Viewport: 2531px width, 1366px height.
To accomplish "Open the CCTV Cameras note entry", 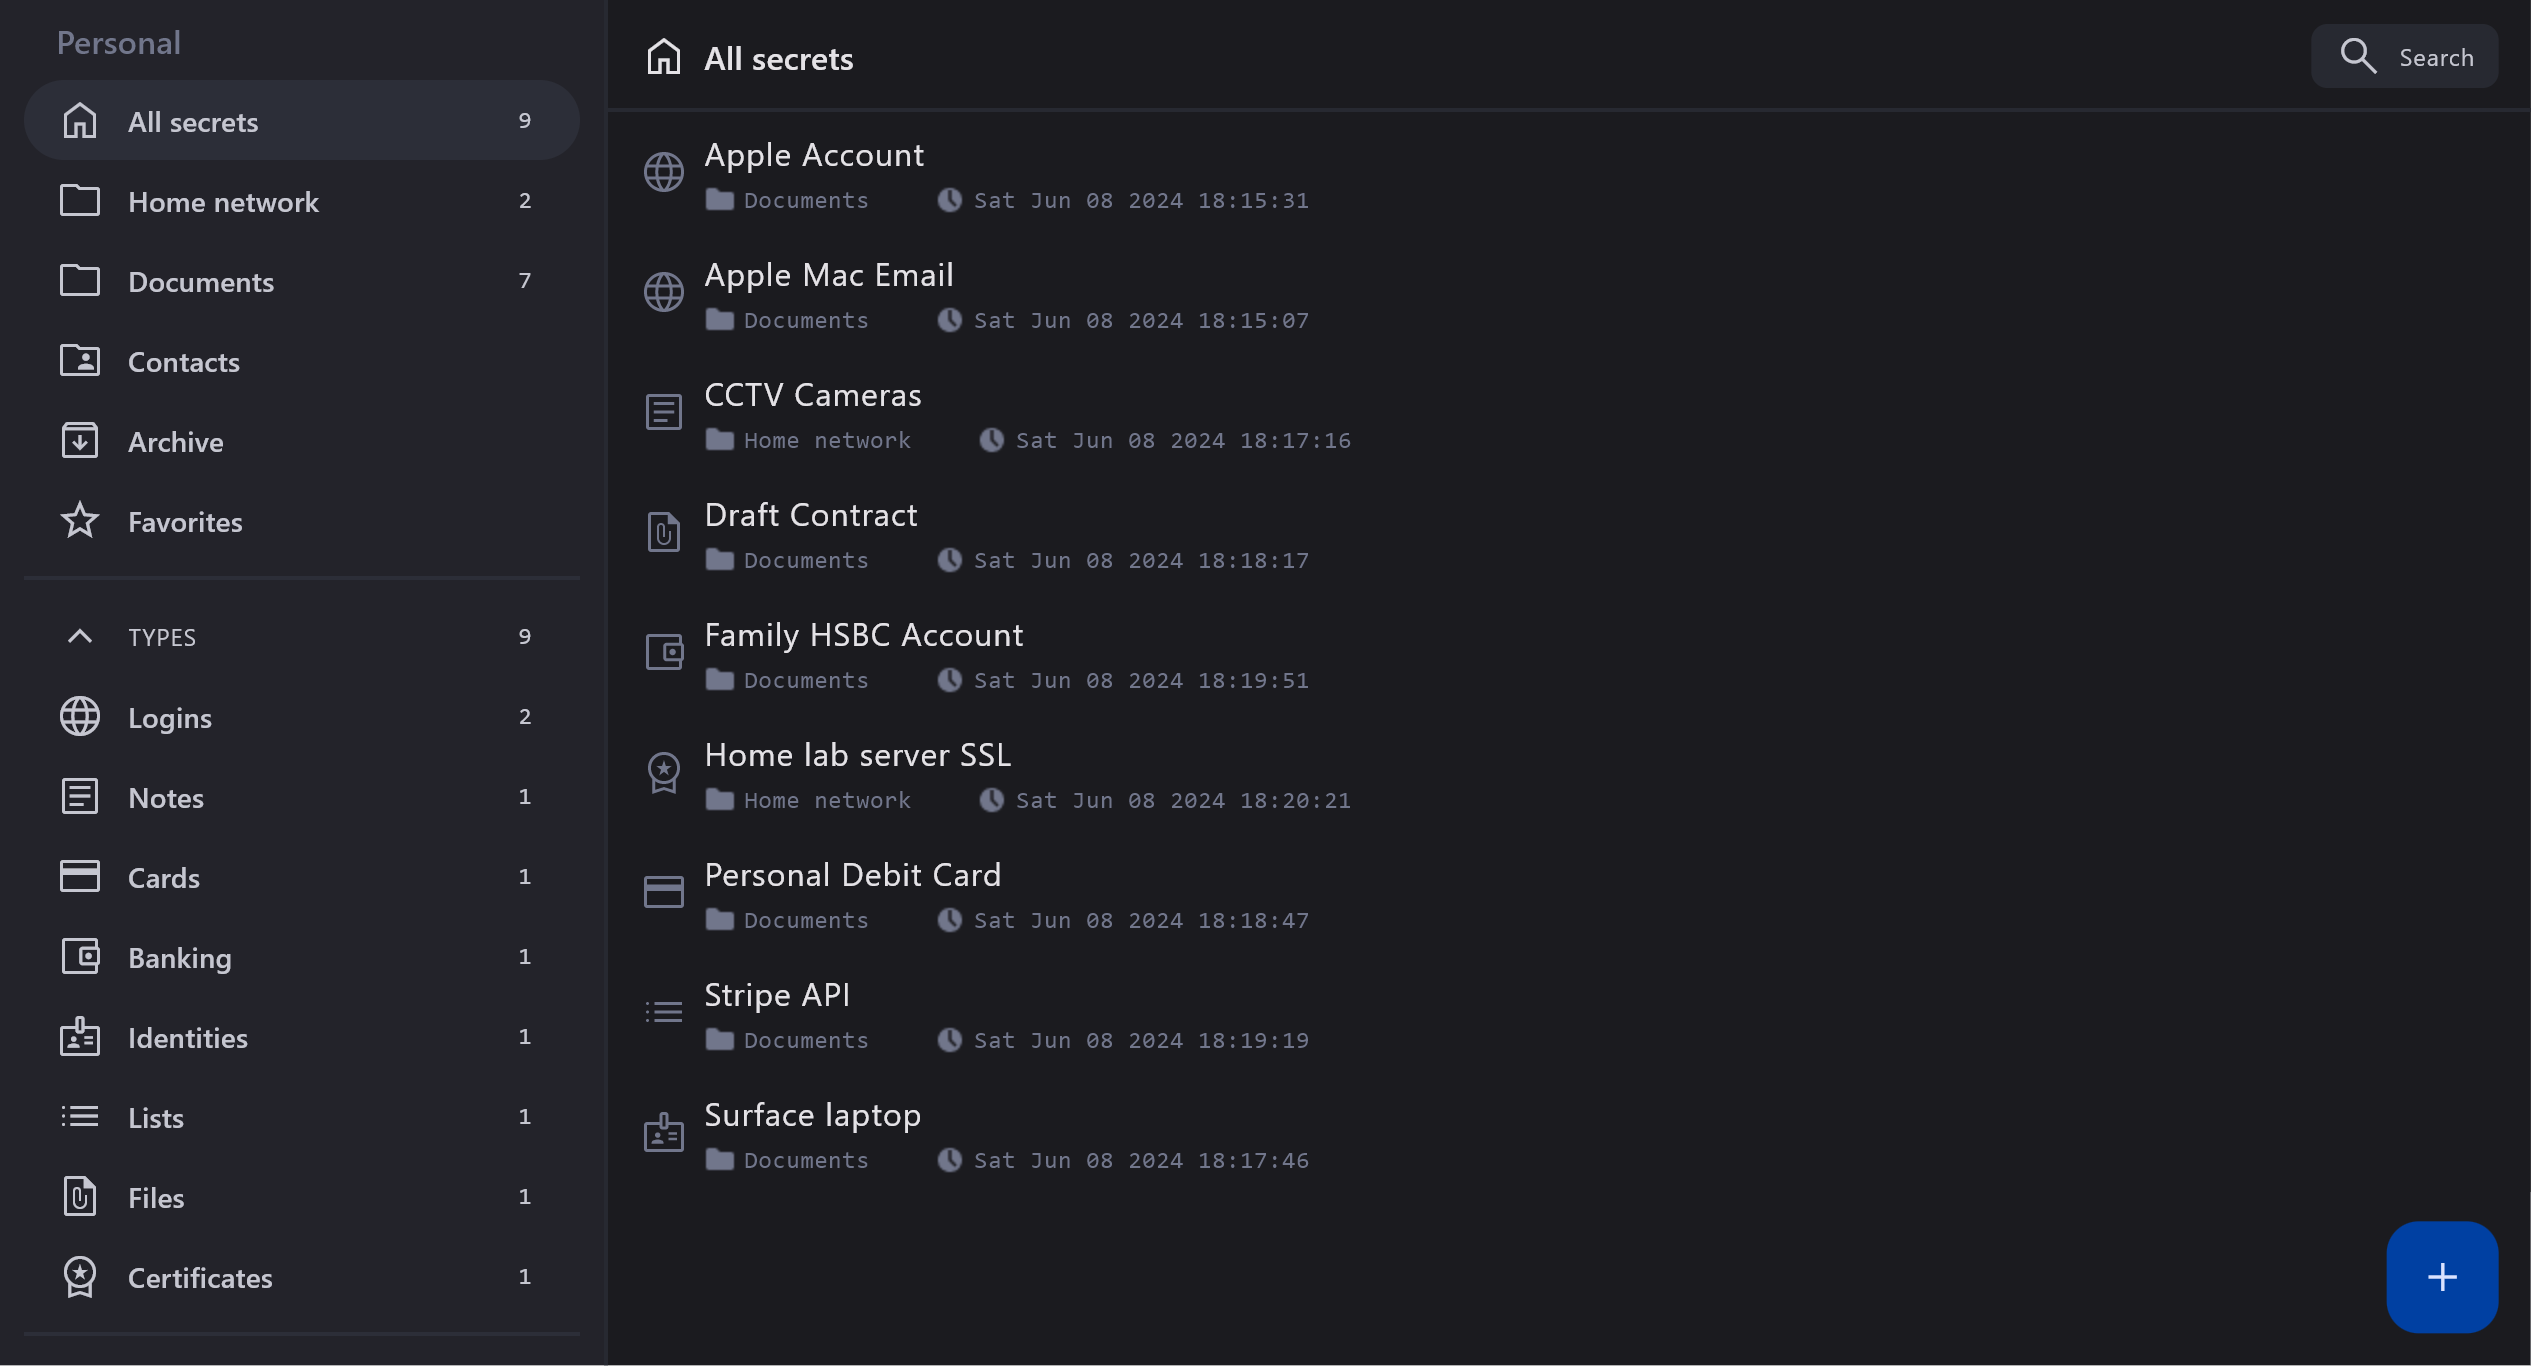I will (812, 396).
